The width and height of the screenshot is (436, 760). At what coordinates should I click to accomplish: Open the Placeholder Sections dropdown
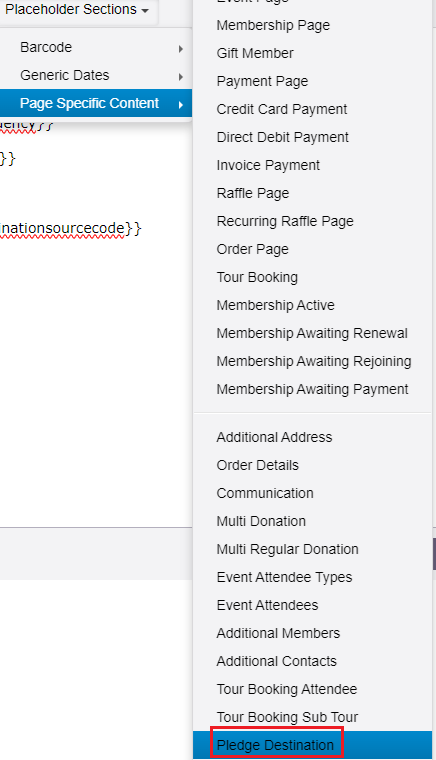tap(77, 10)
